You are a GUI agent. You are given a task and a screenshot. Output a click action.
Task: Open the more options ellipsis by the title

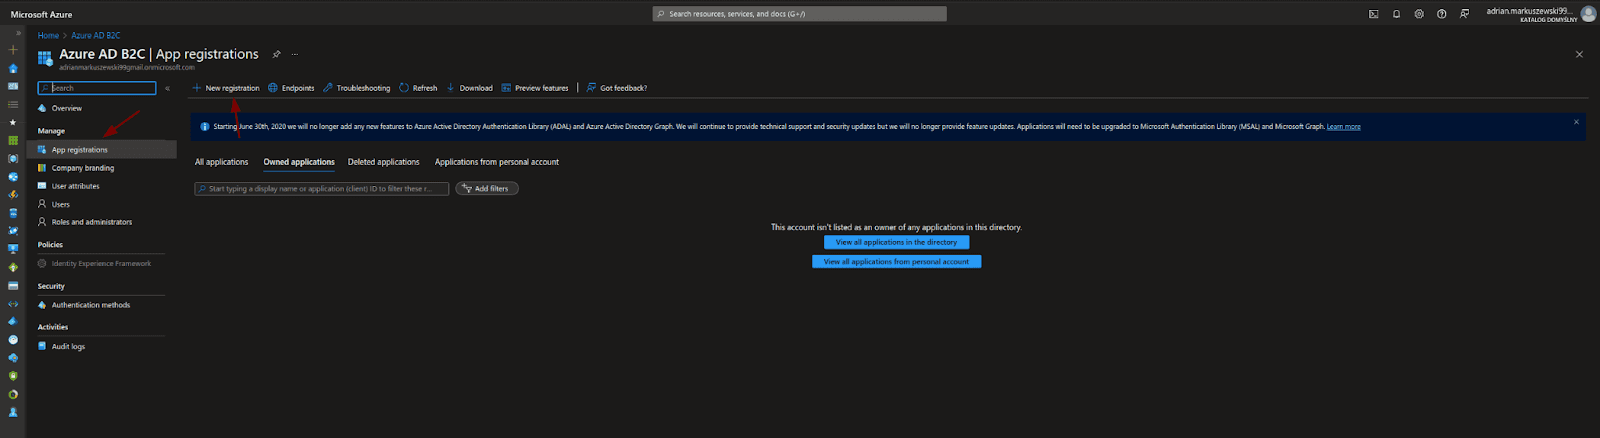[294, 54]
